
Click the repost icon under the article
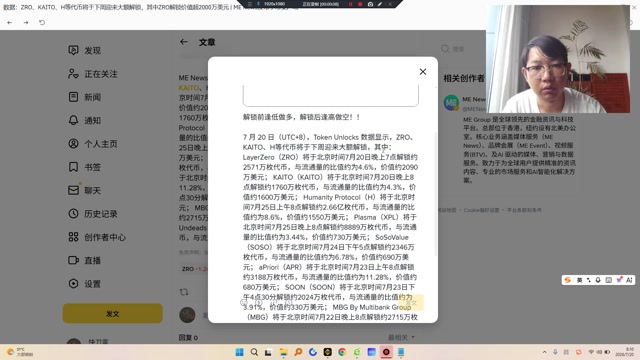184,292
